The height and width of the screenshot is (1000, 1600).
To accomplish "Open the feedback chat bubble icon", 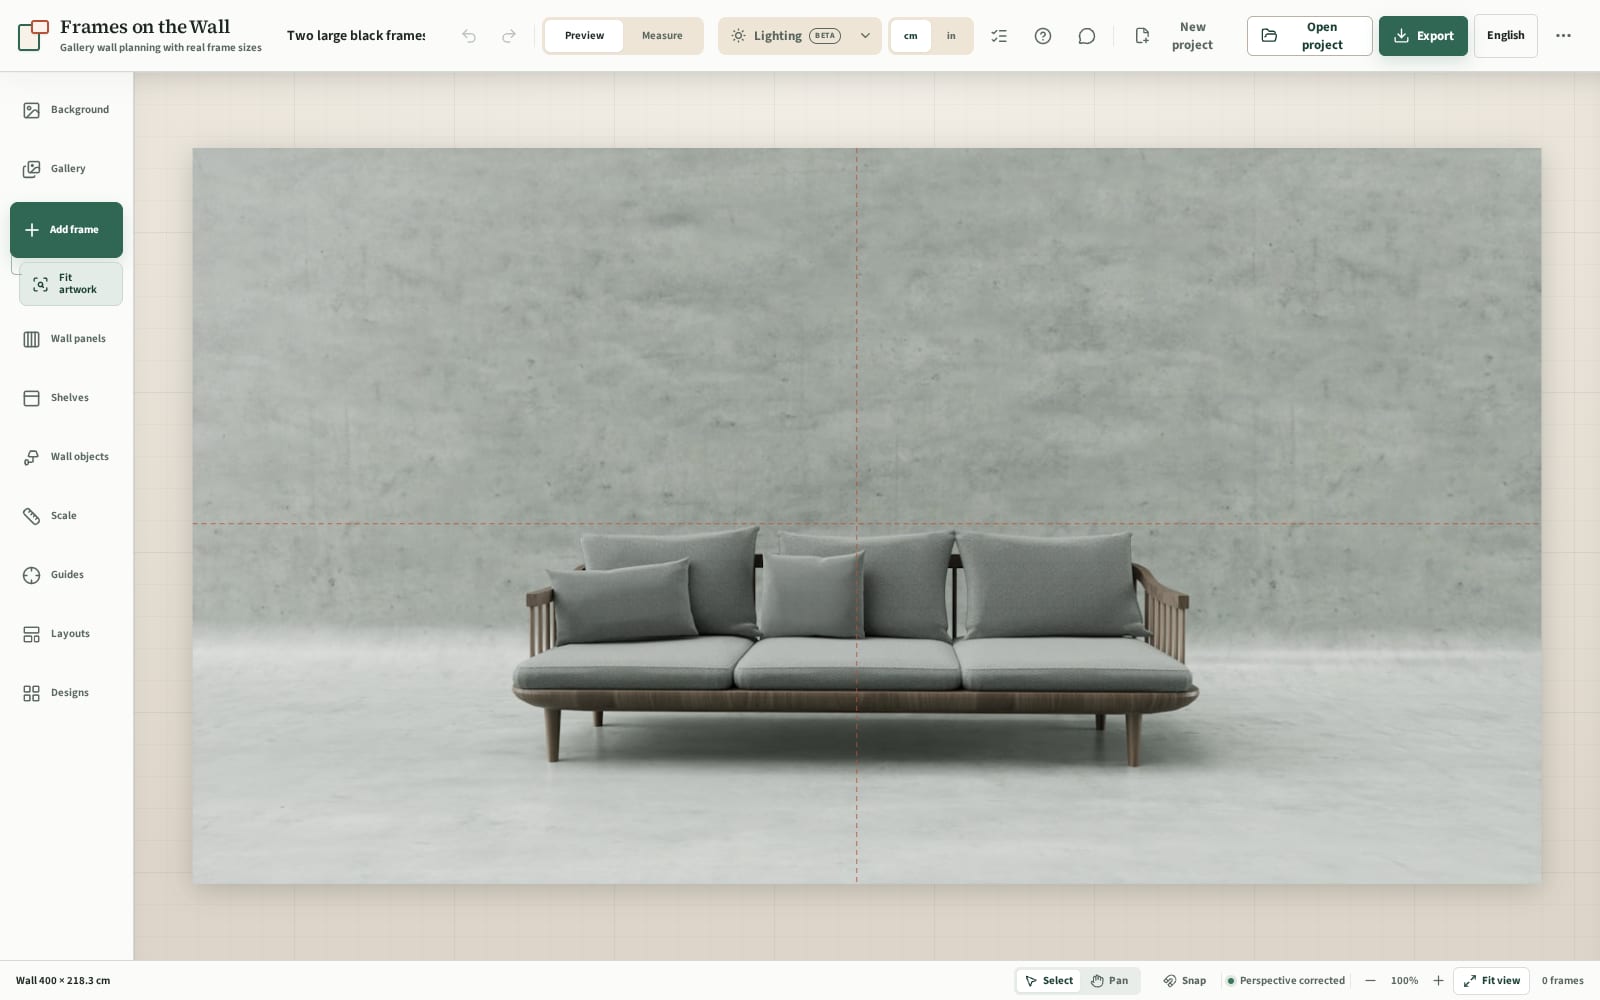I will (x=1087, y=36).
